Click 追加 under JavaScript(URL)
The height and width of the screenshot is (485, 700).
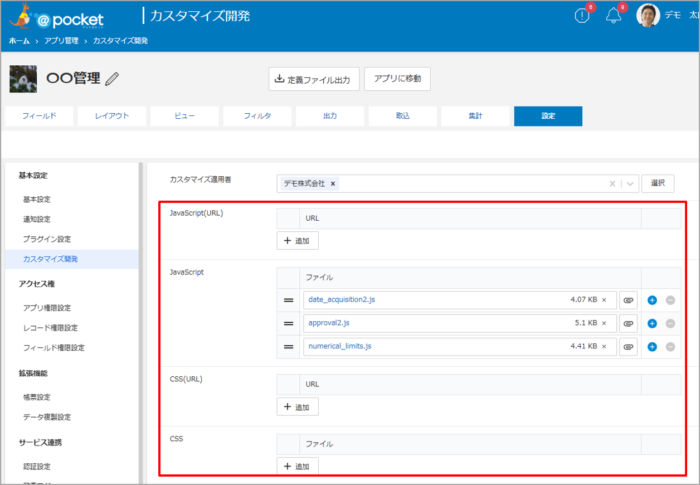[x=298, y=241]
